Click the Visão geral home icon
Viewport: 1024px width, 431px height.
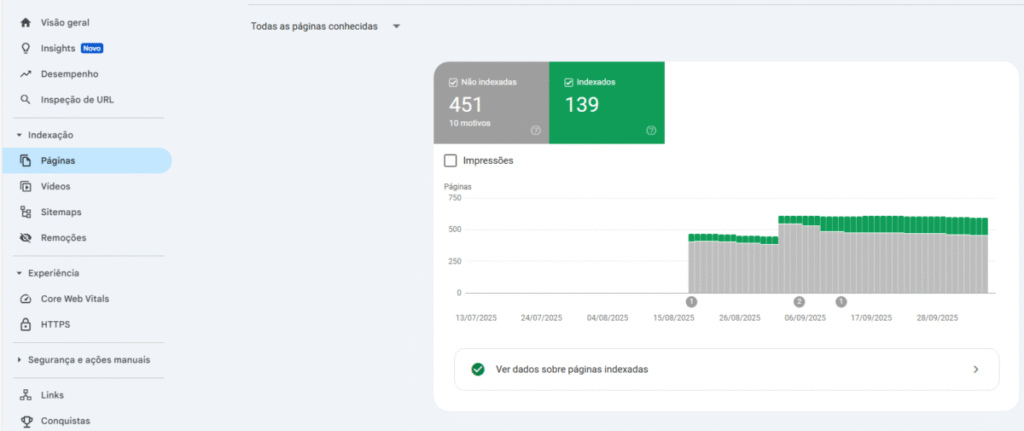(x=26, y=22)
